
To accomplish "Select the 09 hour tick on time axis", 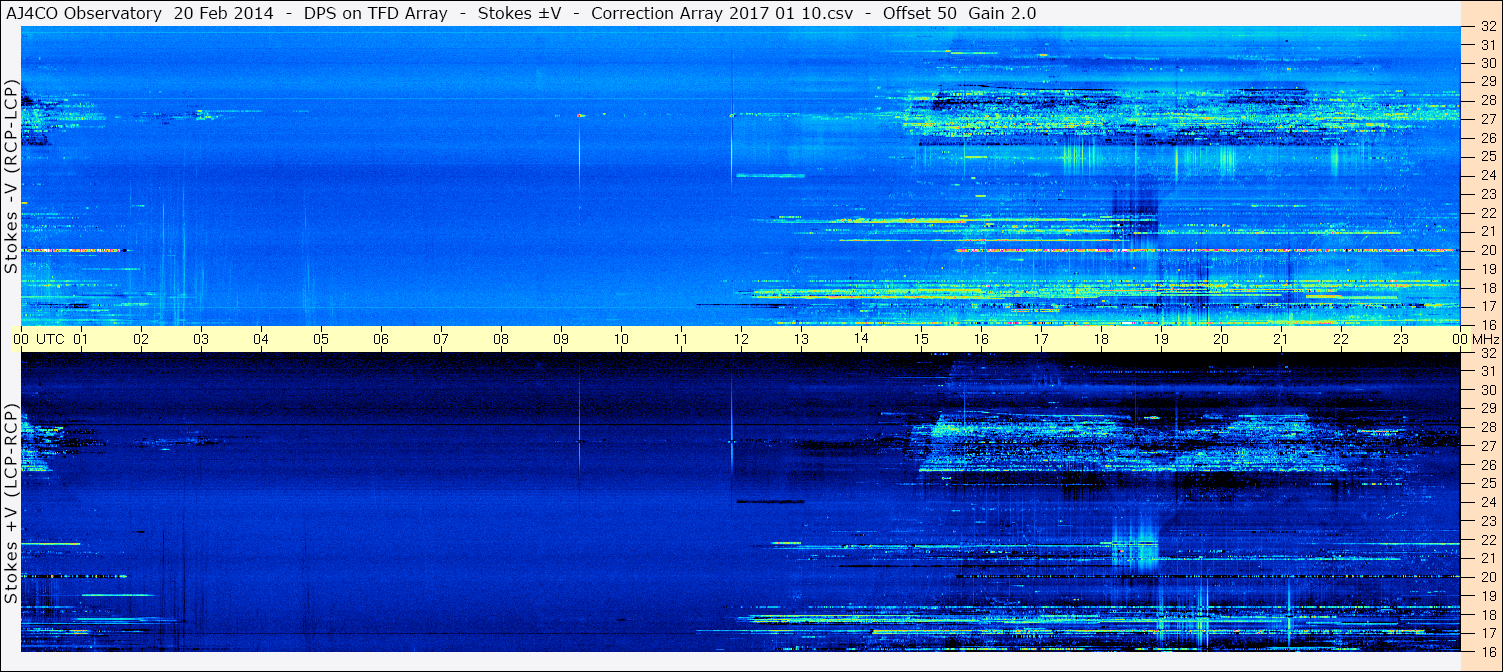I will click(x=561, y=339).
